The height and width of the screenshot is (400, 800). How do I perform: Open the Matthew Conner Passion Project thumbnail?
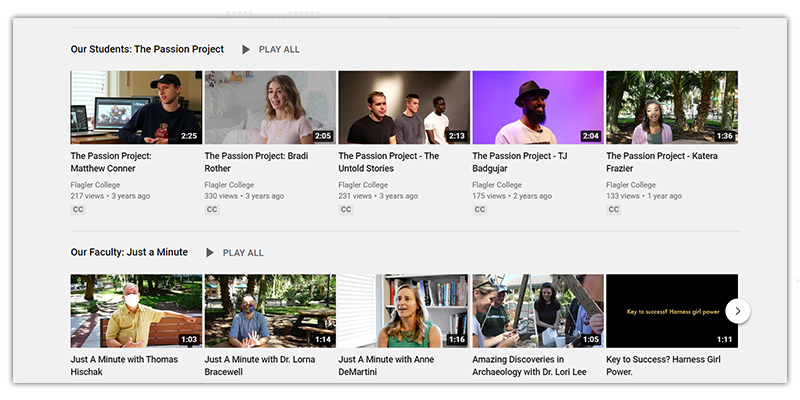136,107
